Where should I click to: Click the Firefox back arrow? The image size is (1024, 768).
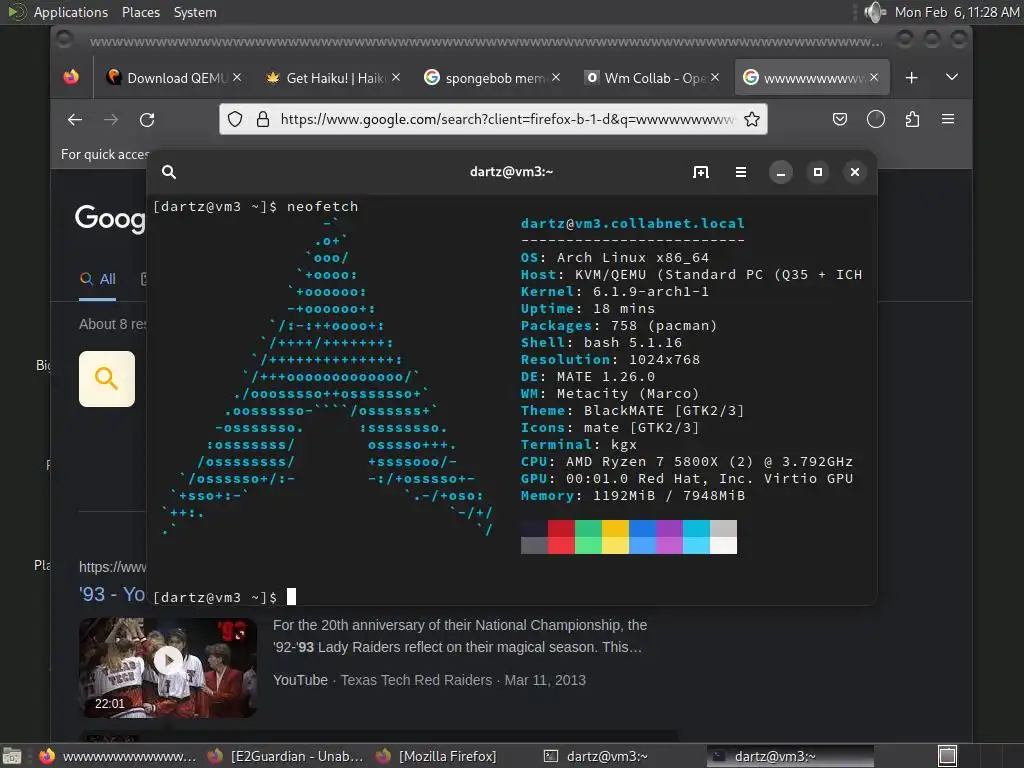point(75,120)
